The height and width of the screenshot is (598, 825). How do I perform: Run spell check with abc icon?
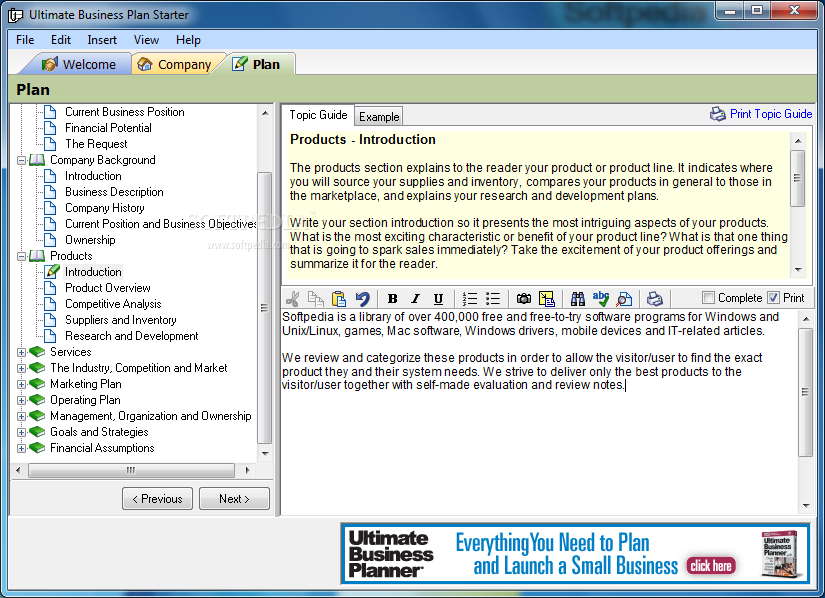pos(601,299)
